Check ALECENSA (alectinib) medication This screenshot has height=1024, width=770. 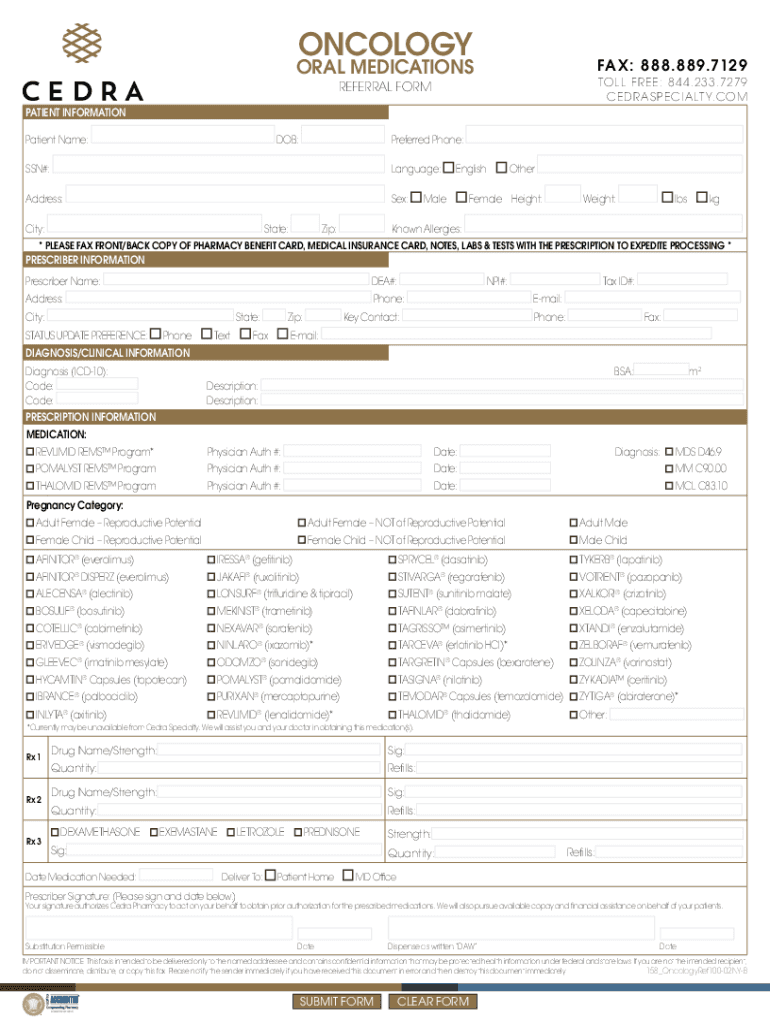30,594
